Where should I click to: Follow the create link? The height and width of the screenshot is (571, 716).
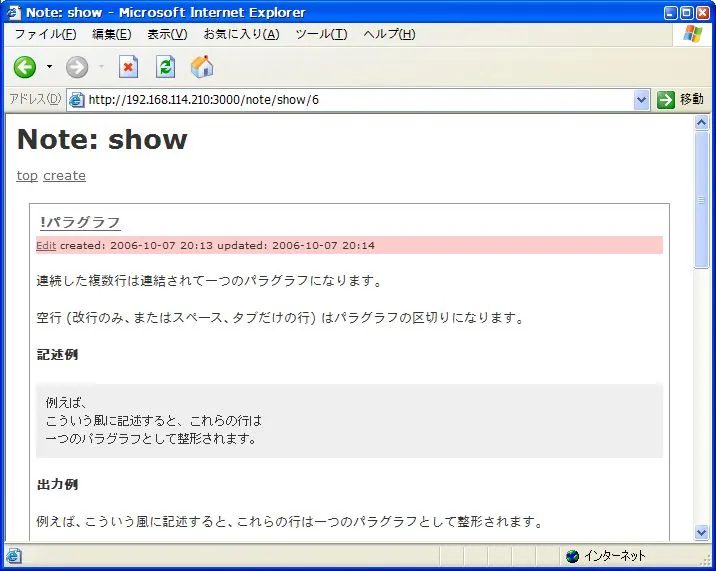[64, 175]
